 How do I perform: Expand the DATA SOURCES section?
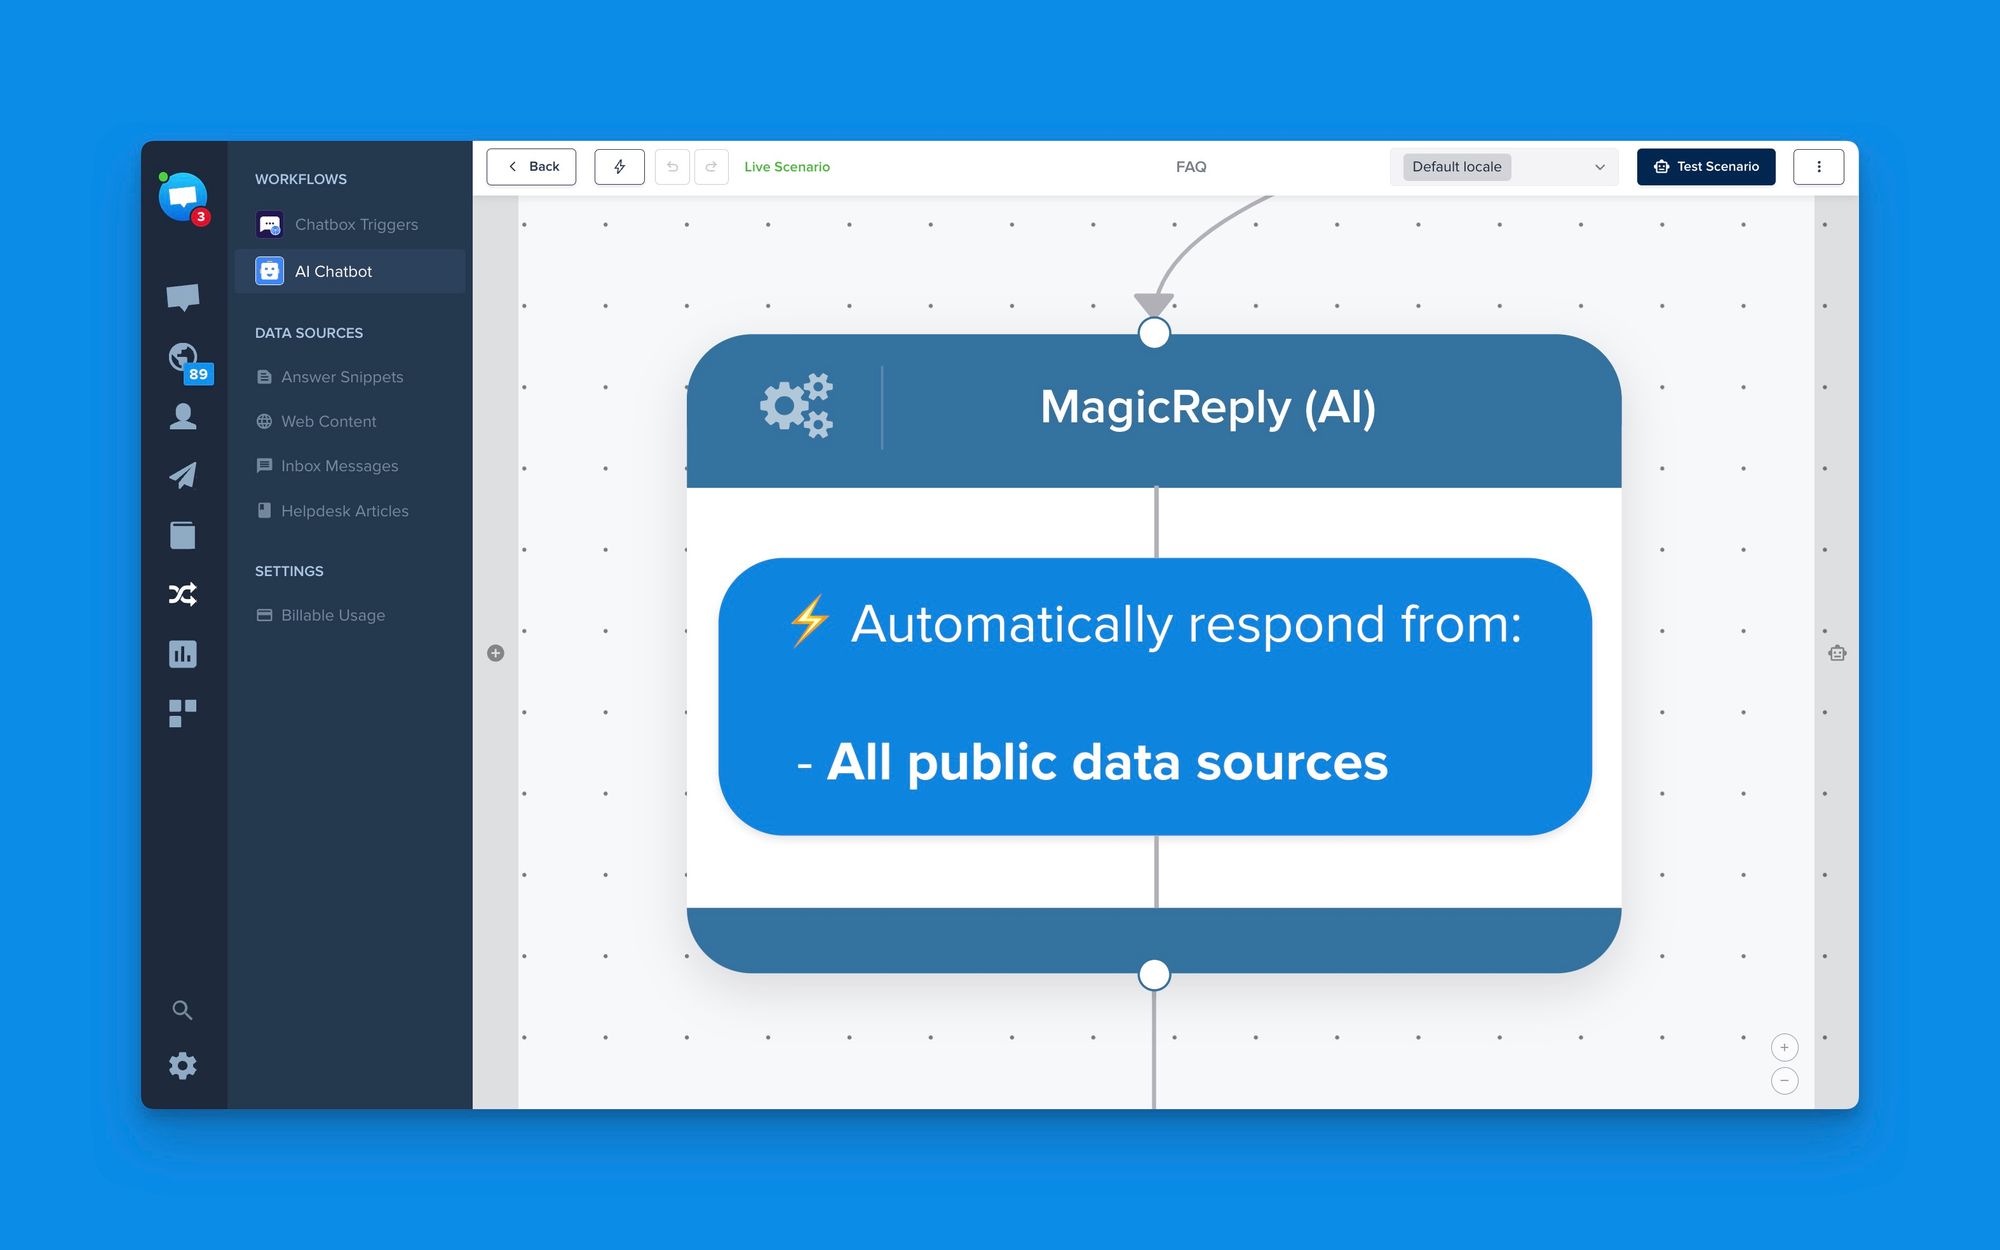pyautogui.click(x=307, y=331)
